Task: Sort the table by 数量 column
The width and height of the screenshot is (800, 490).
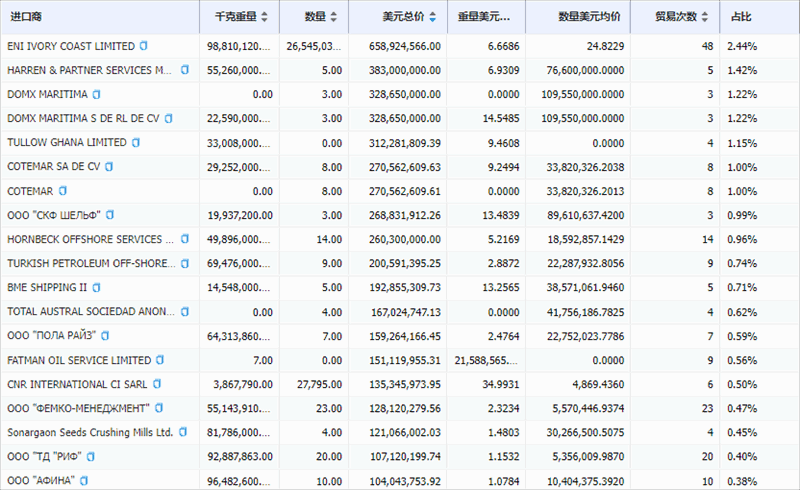Action: [334, 17]
